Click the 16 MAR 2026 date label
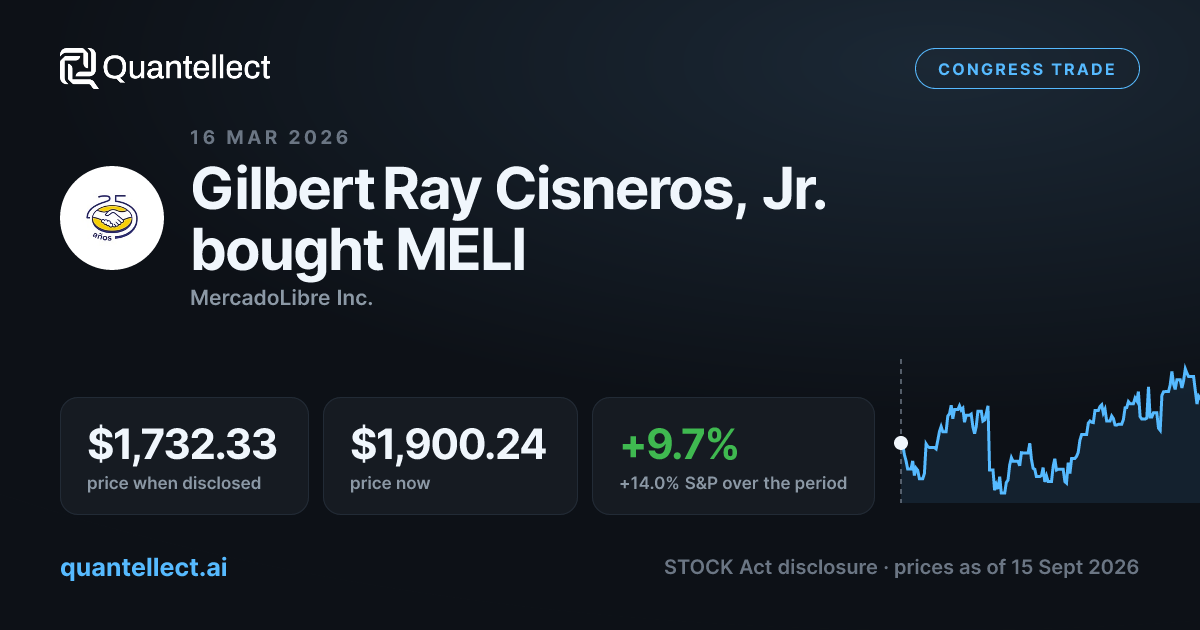The image size is (1200, 630). coord(270,137)
